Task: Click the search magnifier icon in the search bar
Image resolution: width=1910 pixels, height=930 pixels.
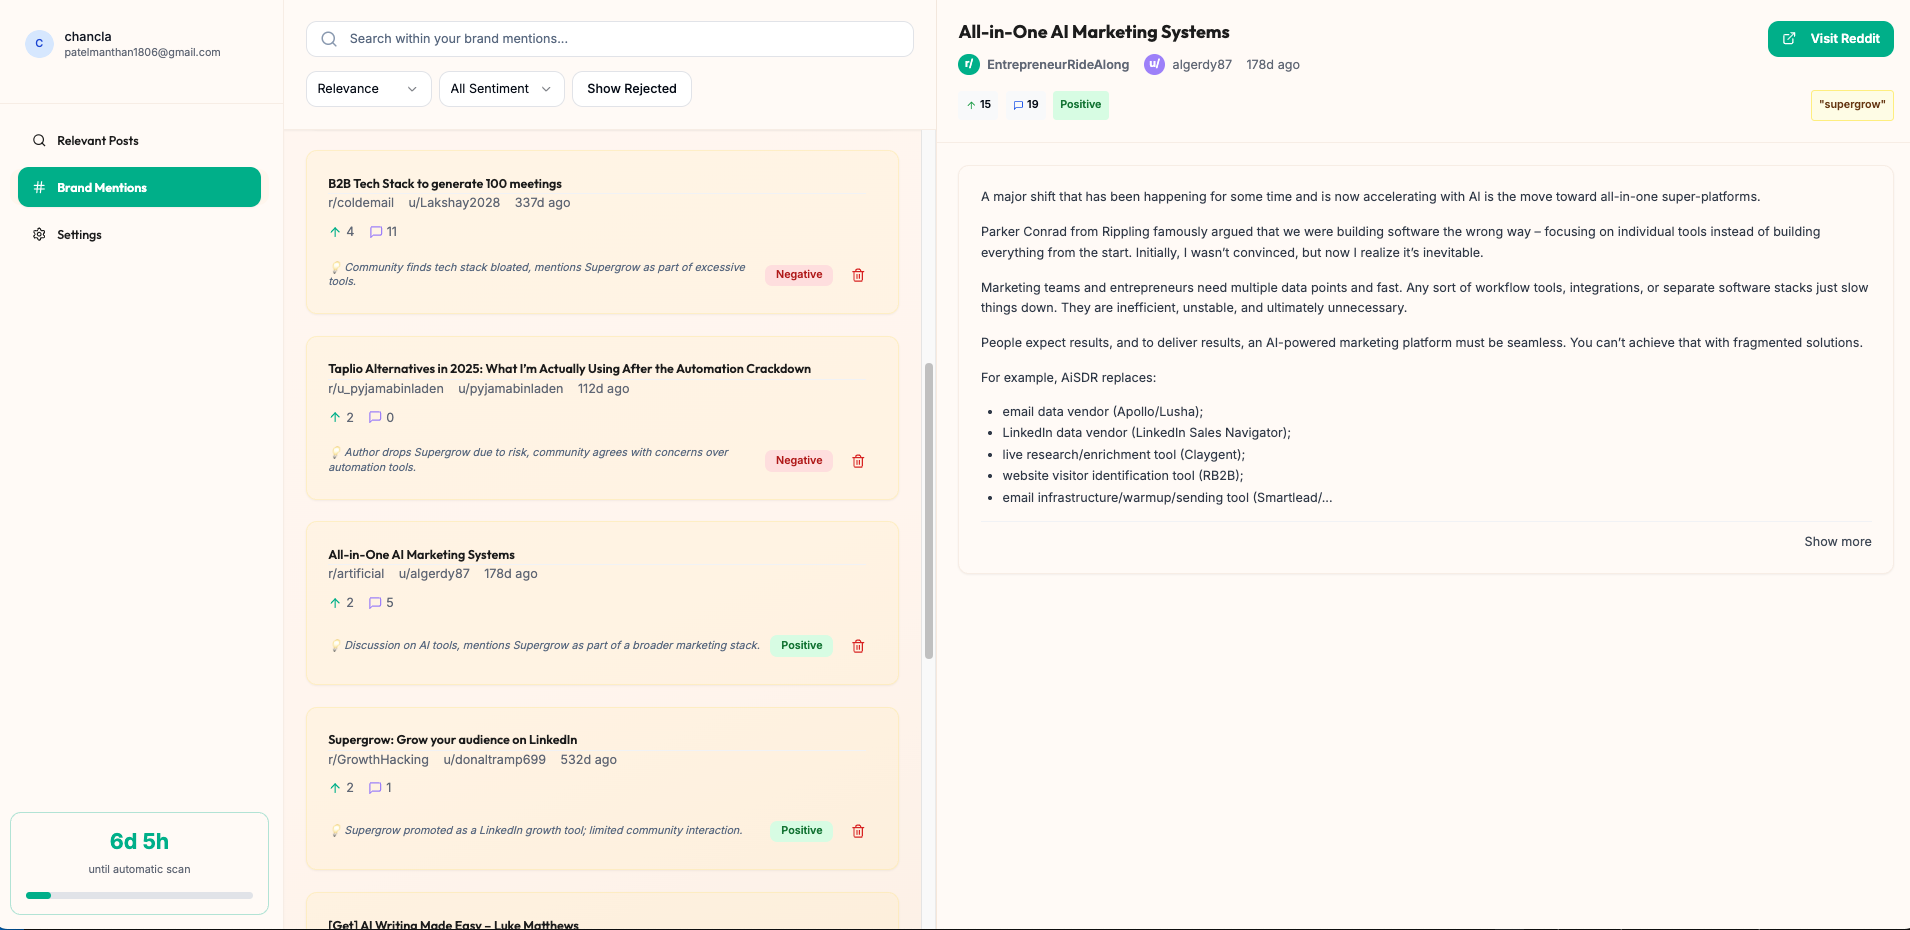Action: coord(329,39)
